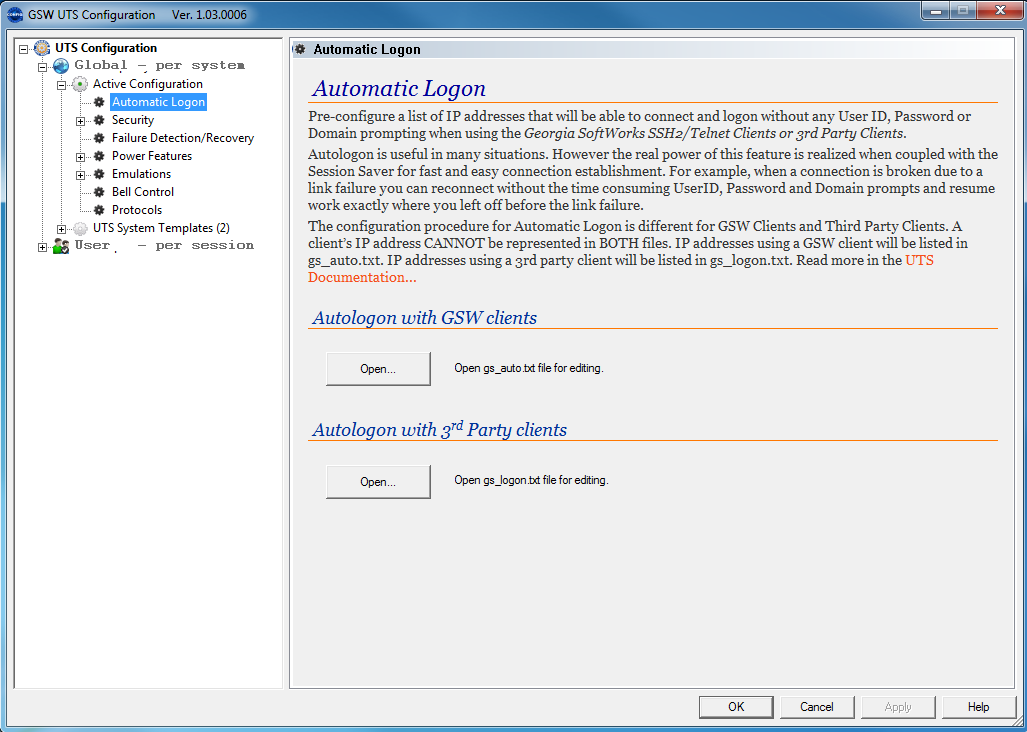1027x732 pixels.
Task: Select Power Features in the tree
Action: point(152,156)
